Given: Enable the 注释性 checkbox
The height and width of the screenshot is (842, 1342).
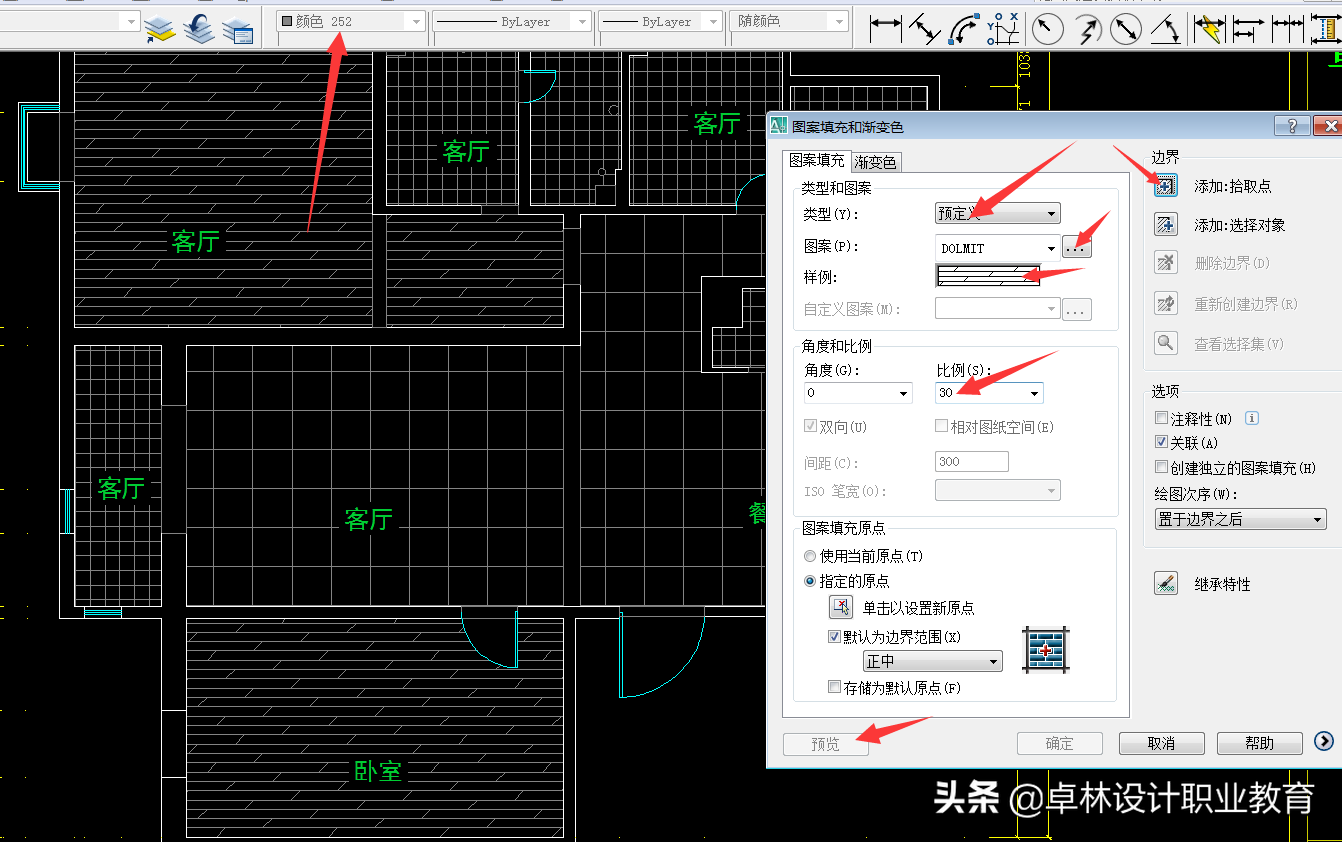Looking at the screenshot, I should (x=1160, y=417).
